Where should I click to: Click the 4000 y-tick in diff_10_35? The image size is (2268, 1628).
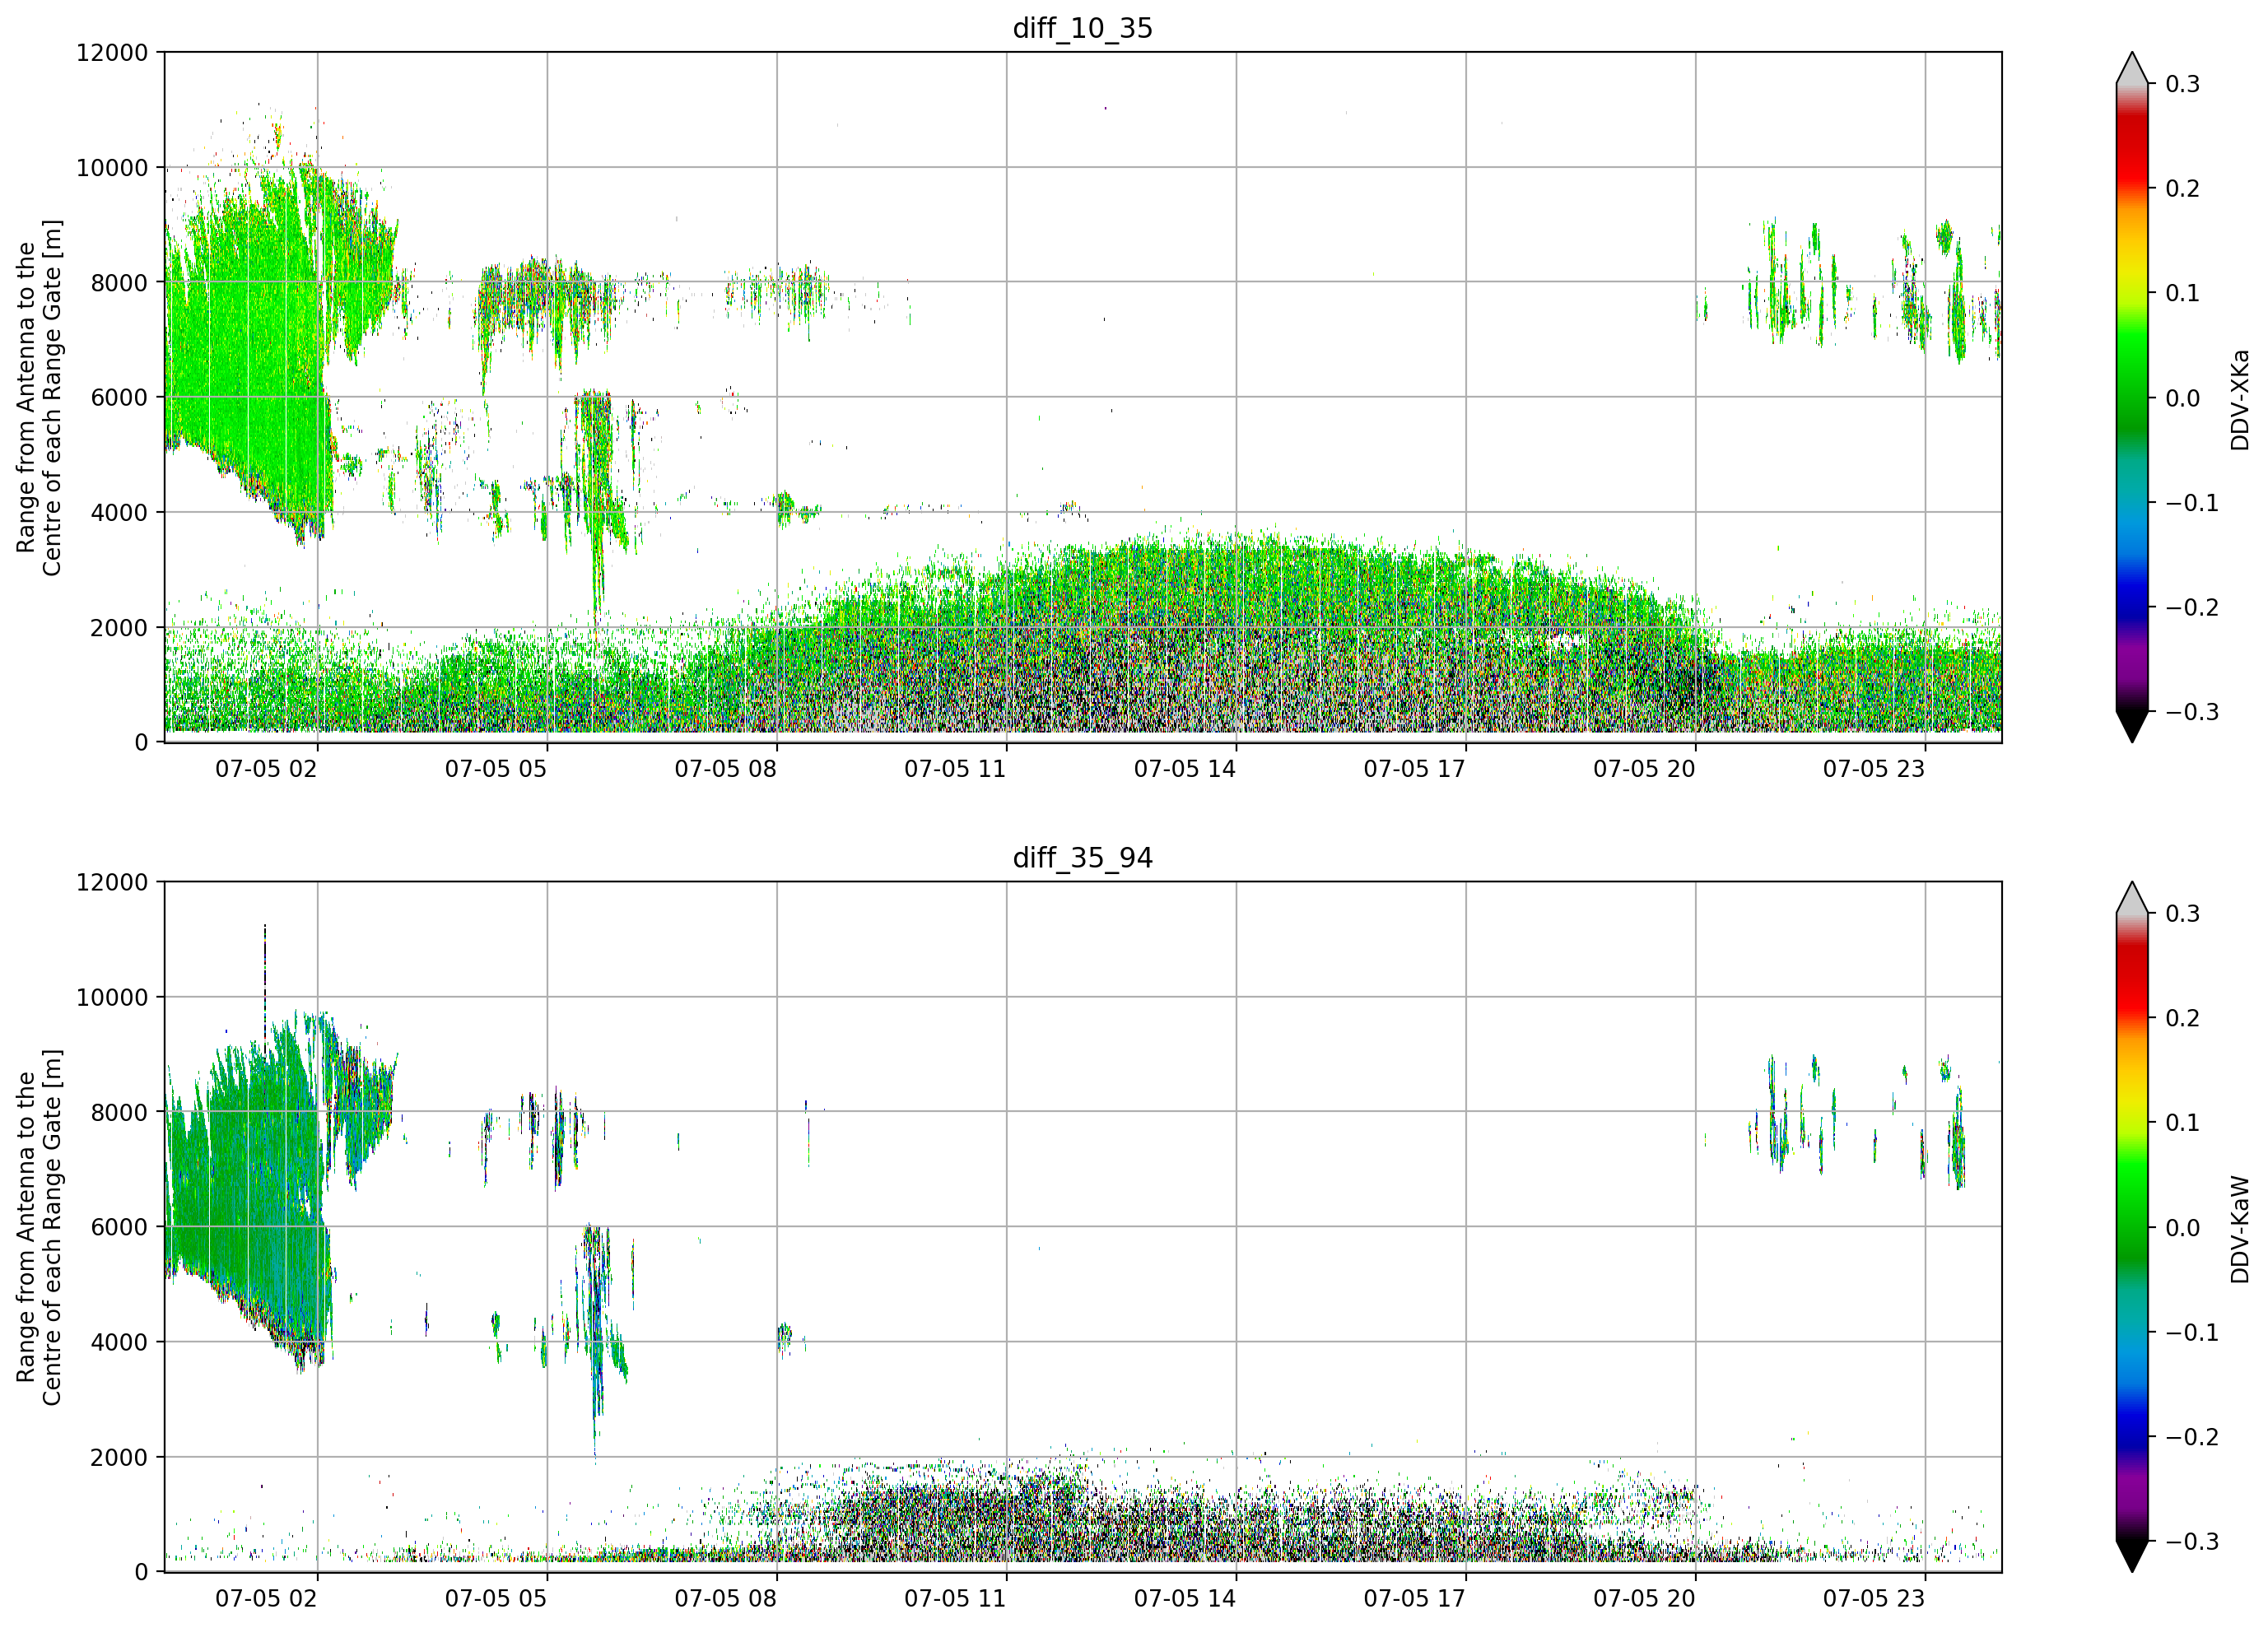point(119,512)
